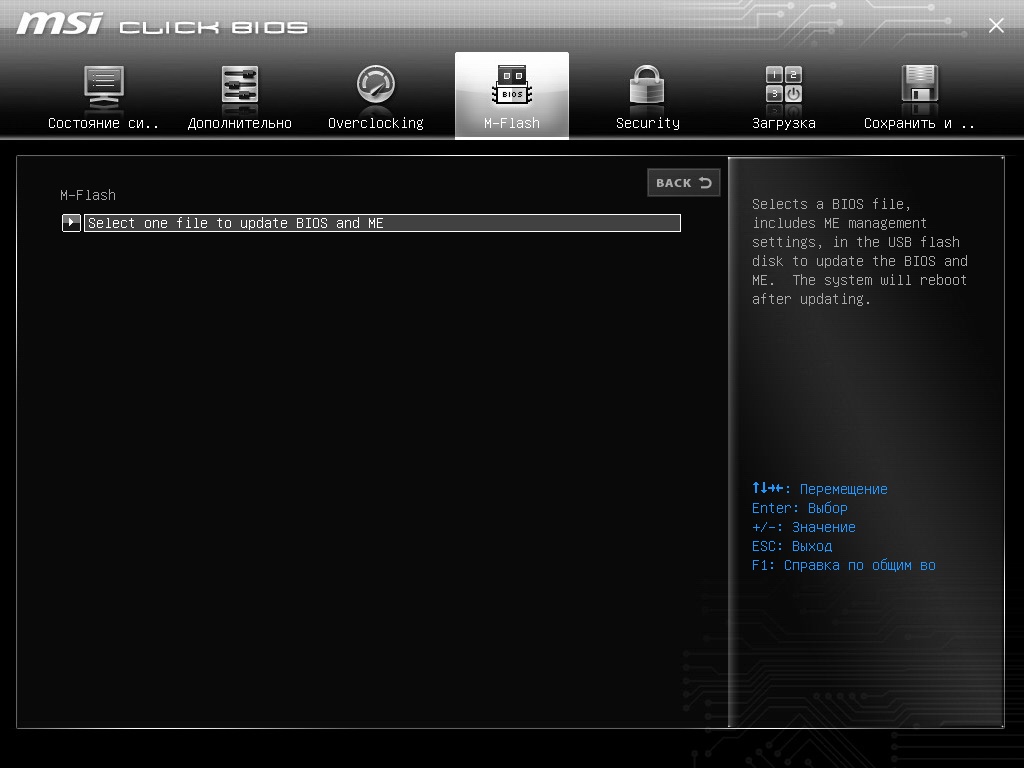Click the floppy disk save icon

920,84
